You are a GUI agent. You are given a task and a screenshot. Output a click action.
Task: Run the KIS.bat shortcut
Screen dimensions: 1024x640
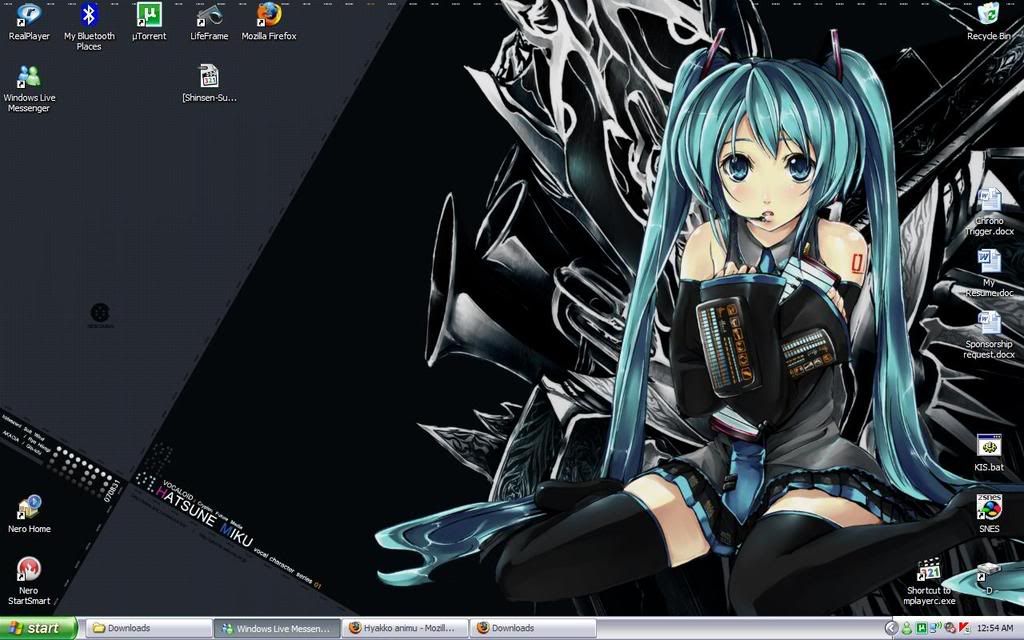pyautogui.click(x=989, y=445)
